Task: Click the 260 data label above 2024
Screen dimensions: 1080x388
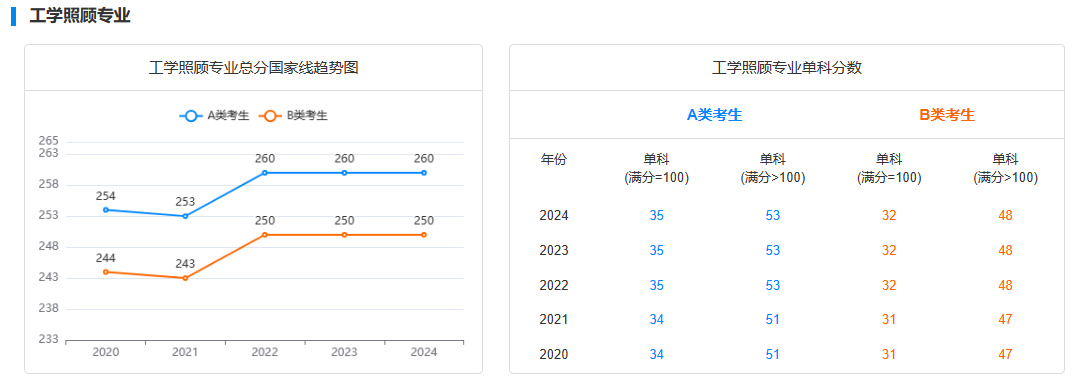Action: [424, 159]
